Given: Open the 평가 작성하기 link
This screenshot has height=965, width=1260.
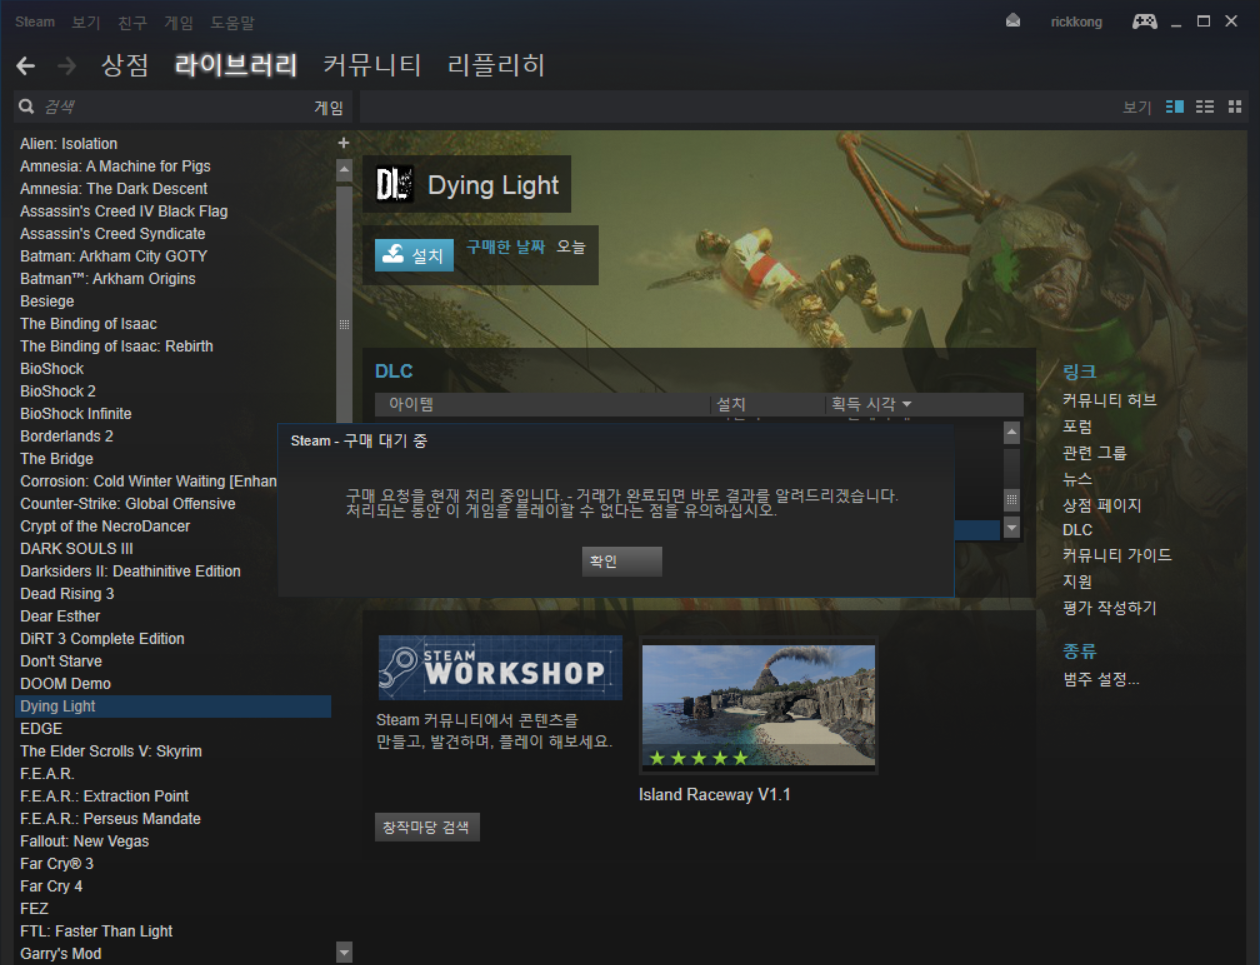Looking at the screenshot, I should (1109, 607).
